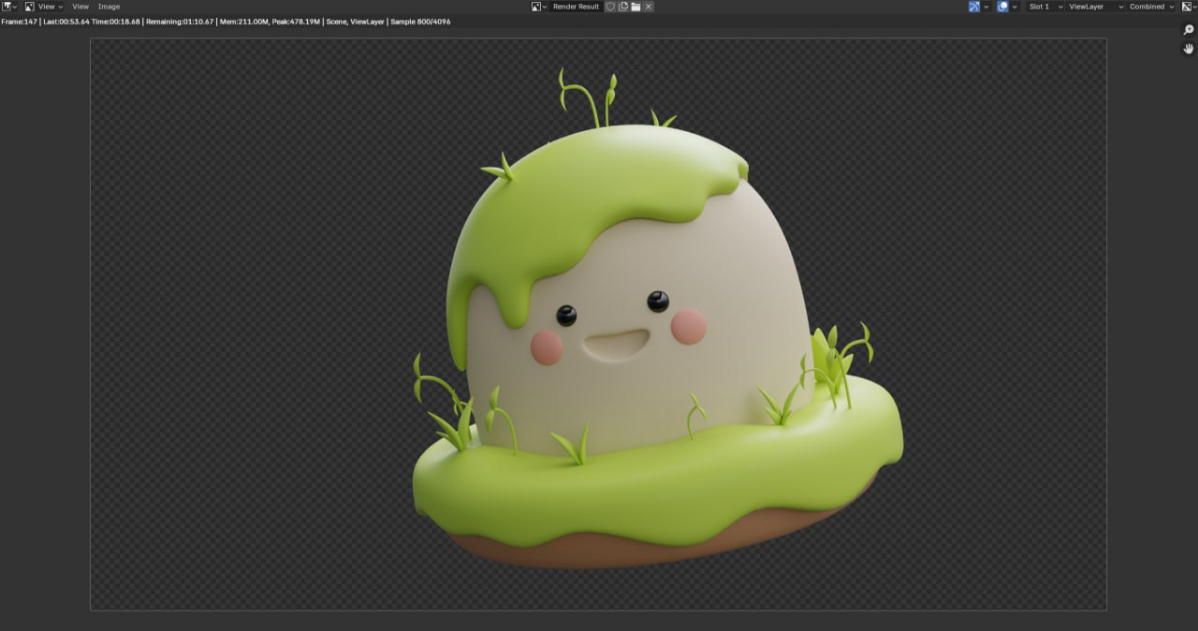Viewport: 1198px width, 631px height.
Task: Expand the ViewLayer dropdown
Action: [1096, 6]
